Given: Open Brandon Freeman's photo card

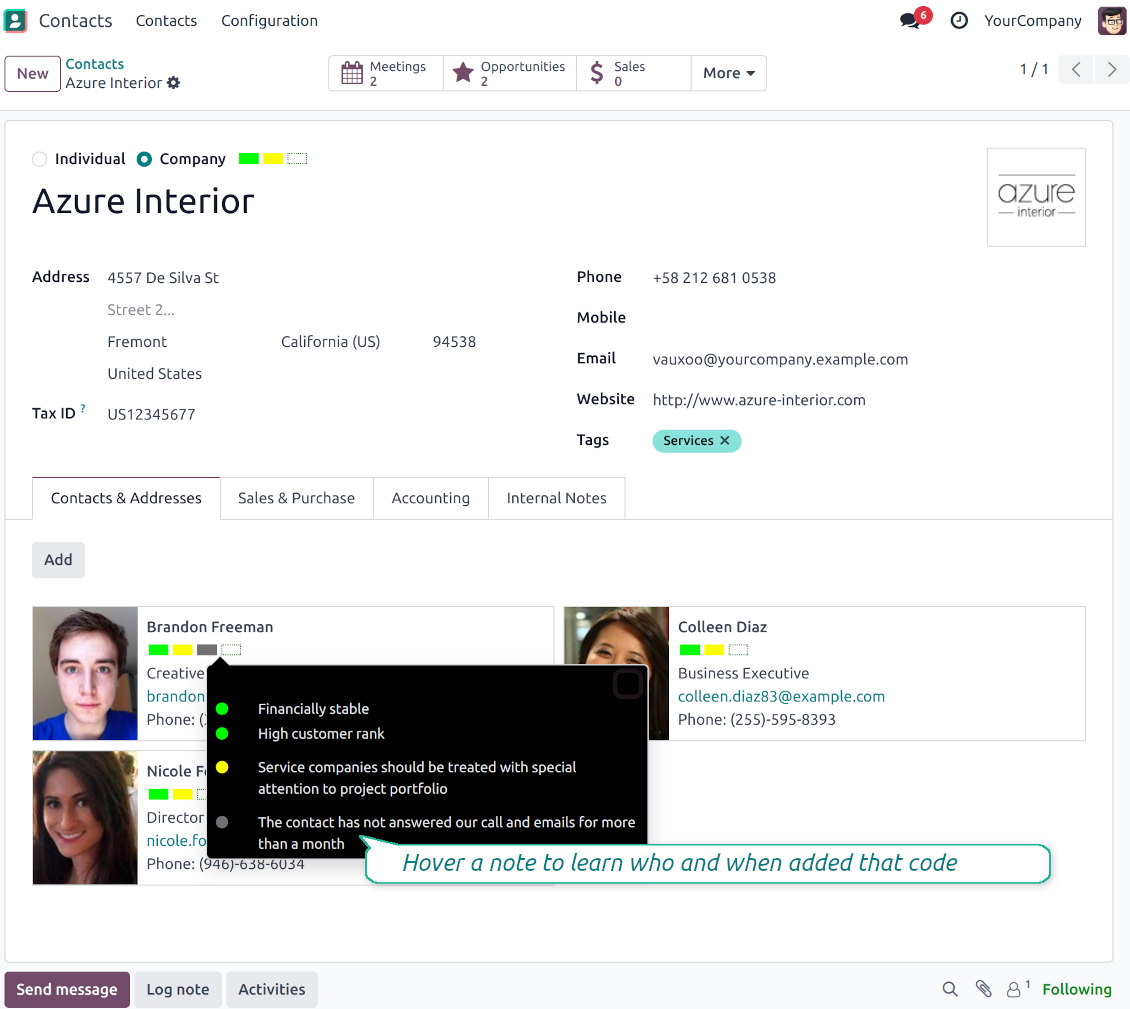Looking at the screenshot, I should click(85, 673).
